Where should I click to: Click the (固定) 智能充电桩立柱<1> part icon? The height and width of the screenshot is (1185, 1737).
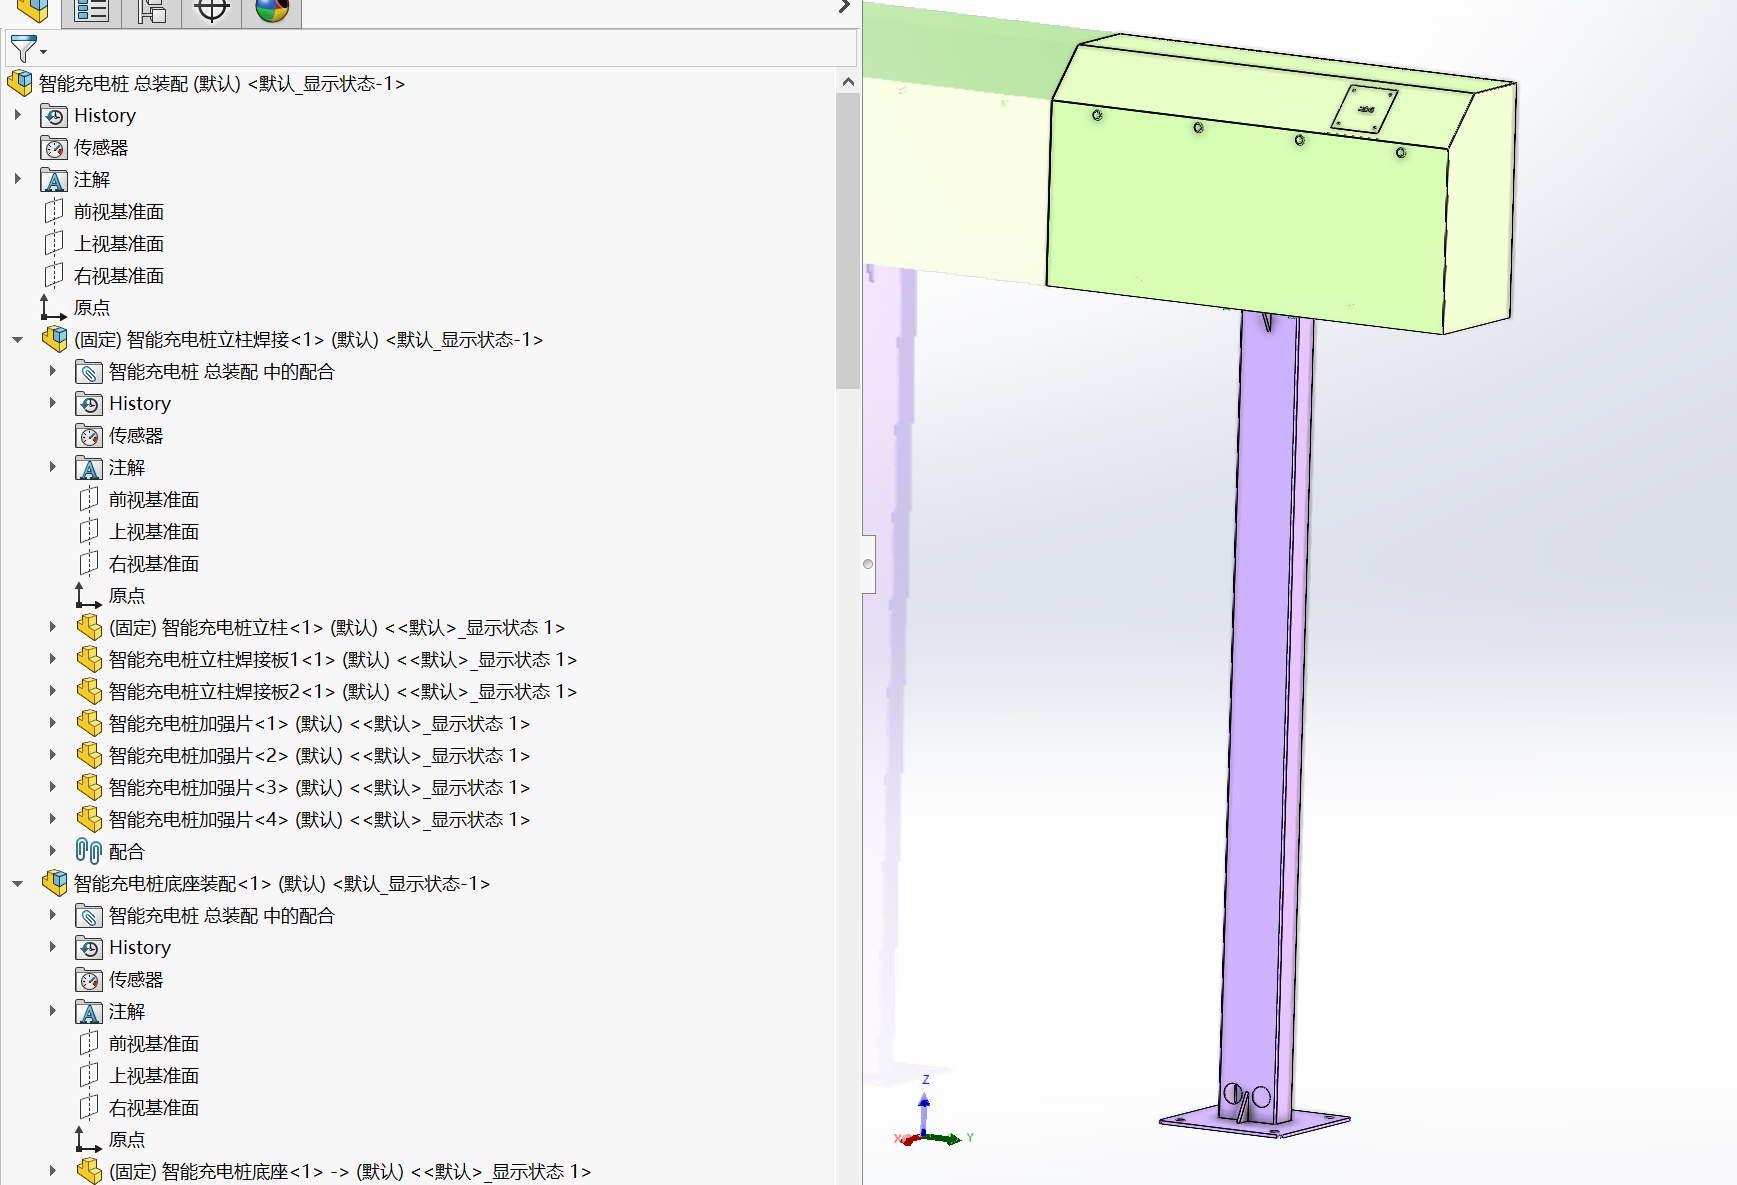point(89,627)
